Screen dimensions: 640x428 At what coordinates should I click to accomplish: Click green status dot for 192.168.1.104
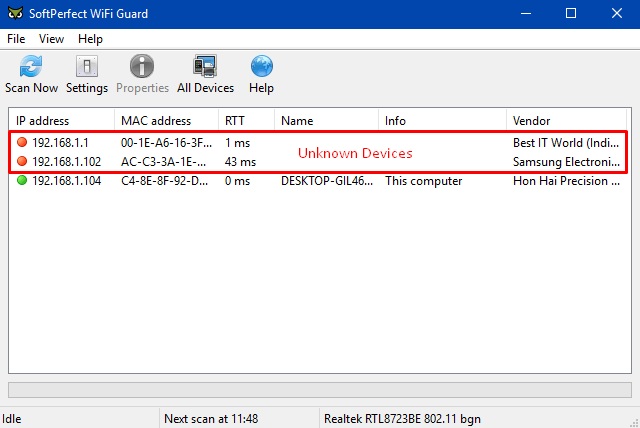pos(22,180)
